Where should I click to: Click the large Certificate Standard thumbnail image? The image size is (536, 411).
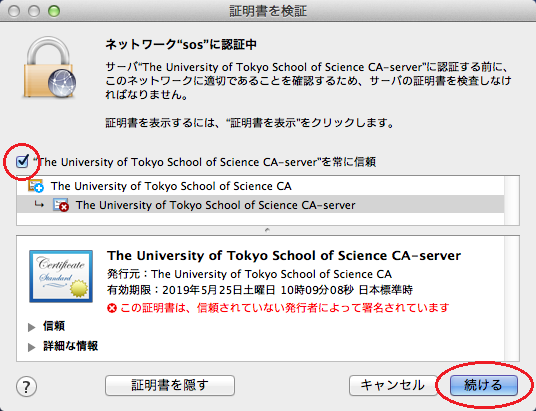(x=61, y=276)
